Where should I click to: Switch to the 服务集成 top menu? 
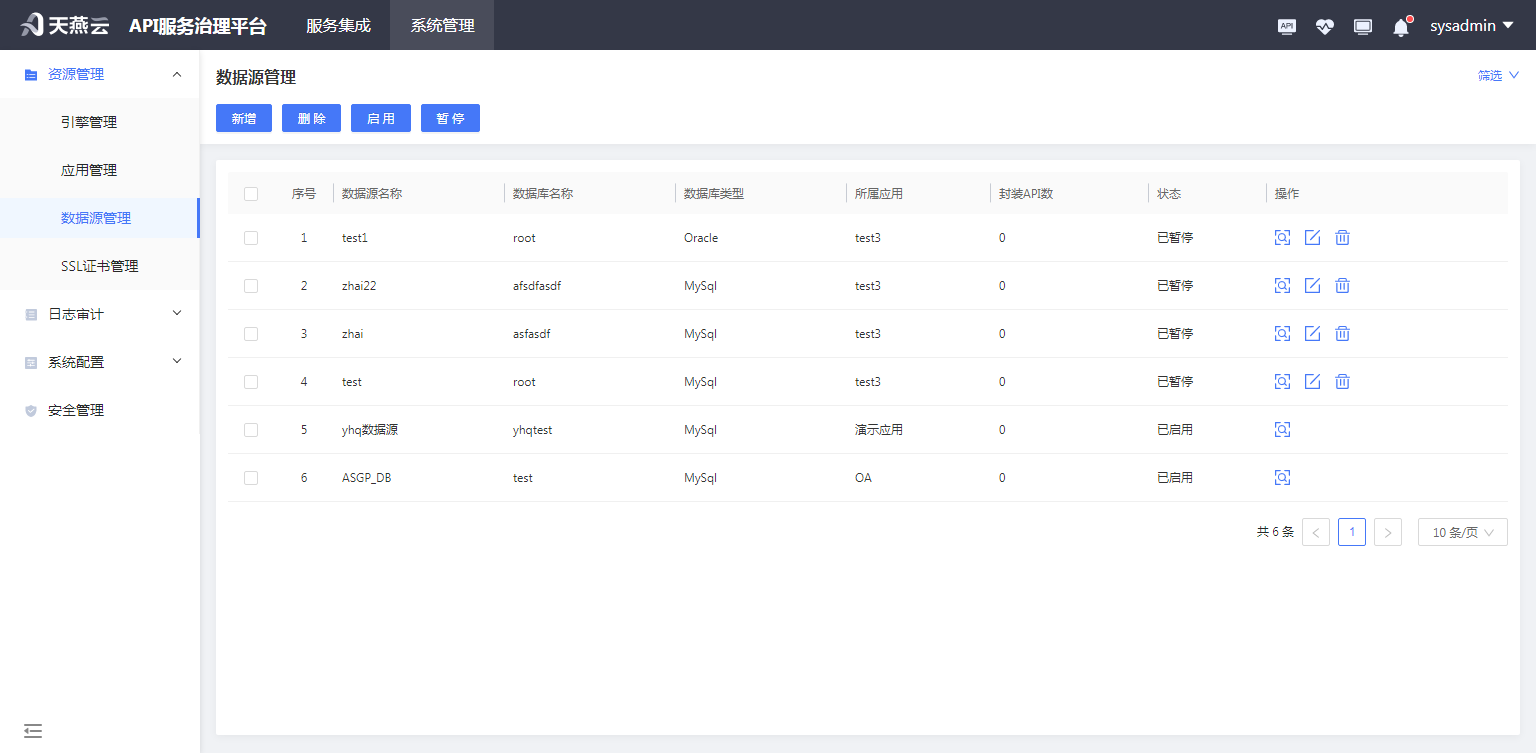337,25
